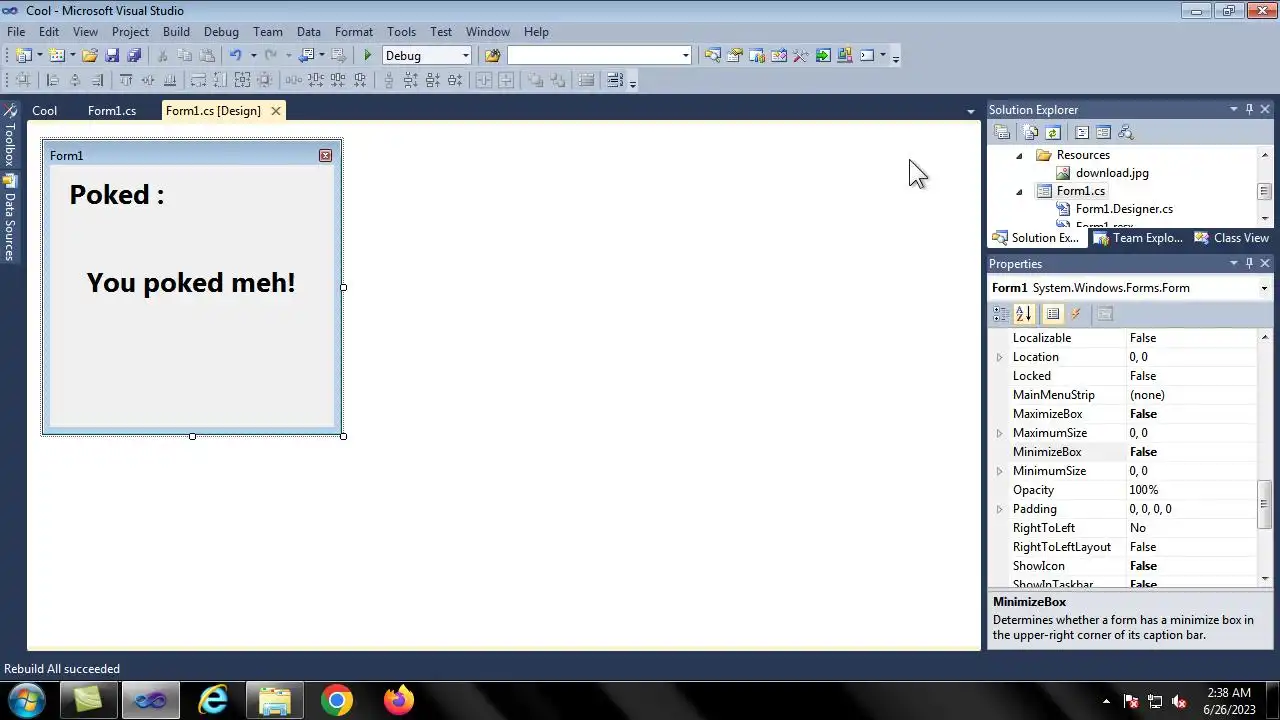Open the Data Sources side tab

click(x=9, y=218)
